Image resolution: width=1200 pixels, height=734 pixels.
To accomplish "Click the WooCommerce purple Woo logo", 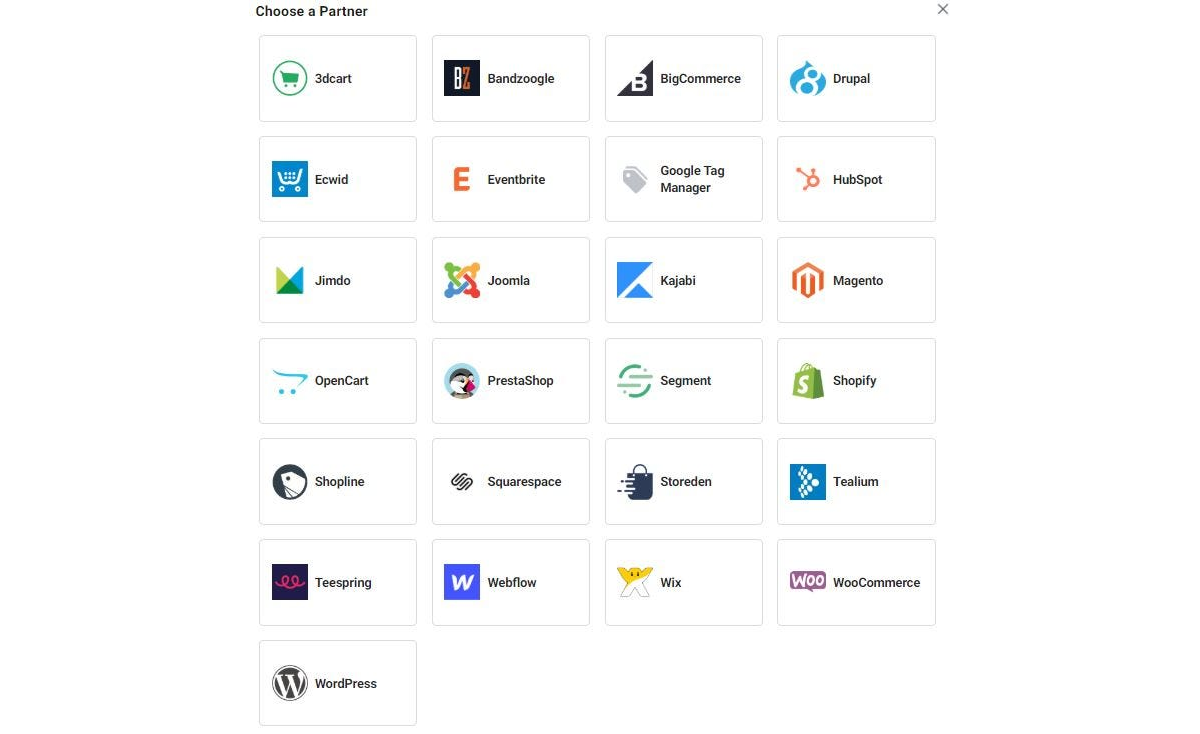I will (808, 581).
